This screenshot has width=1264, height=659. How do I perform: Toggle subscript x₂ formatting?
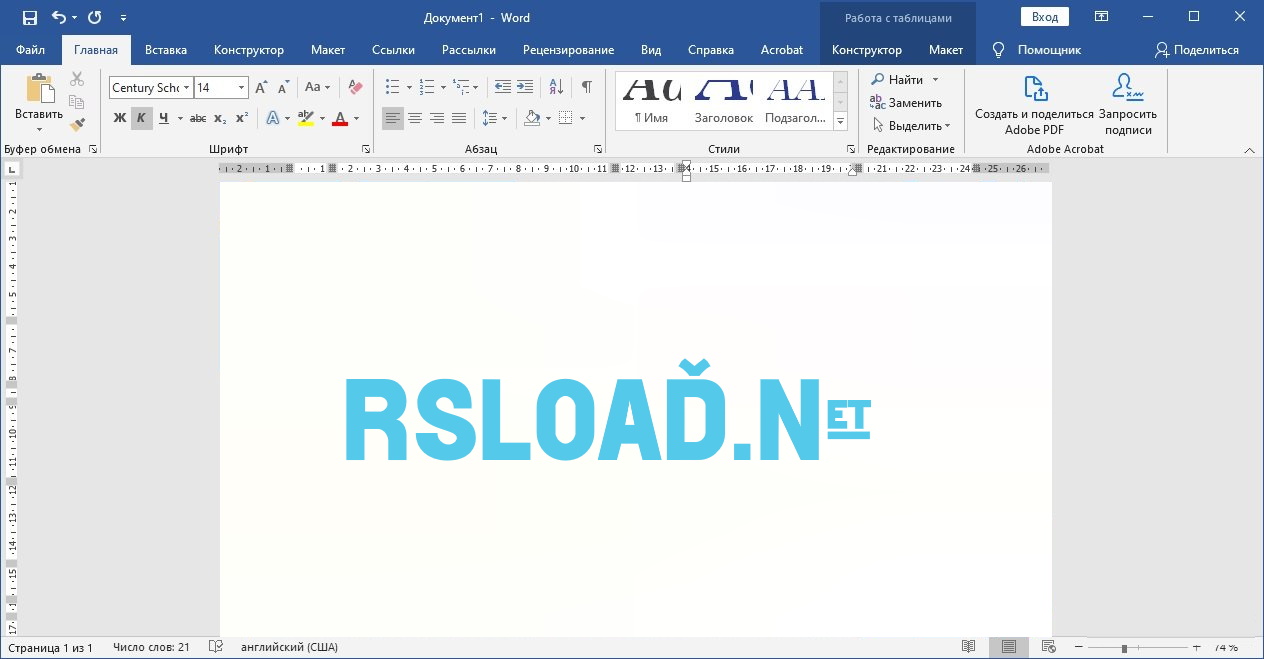click(220, 118)
